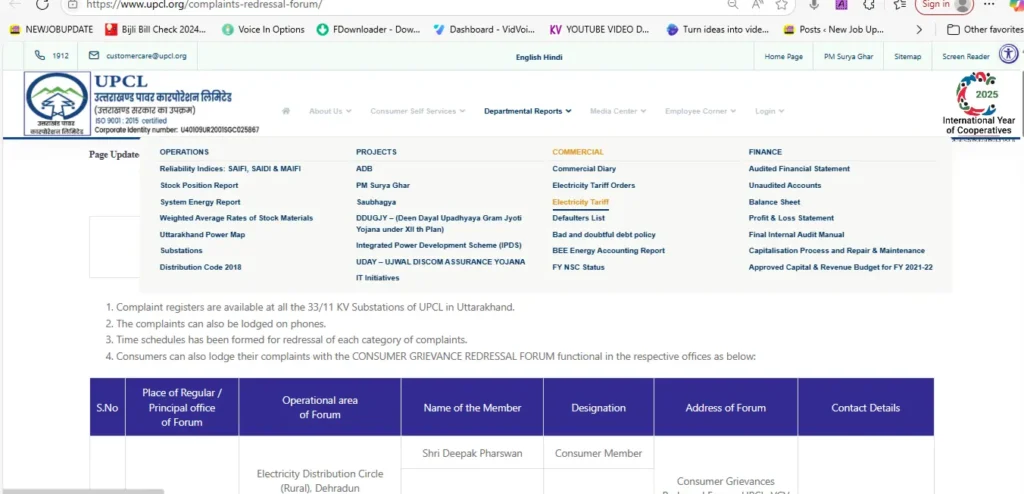Image resolution: width=1024 pixels, height=494 pixels.
Task: Click the browser refresh icon
Action: (42, 5)
